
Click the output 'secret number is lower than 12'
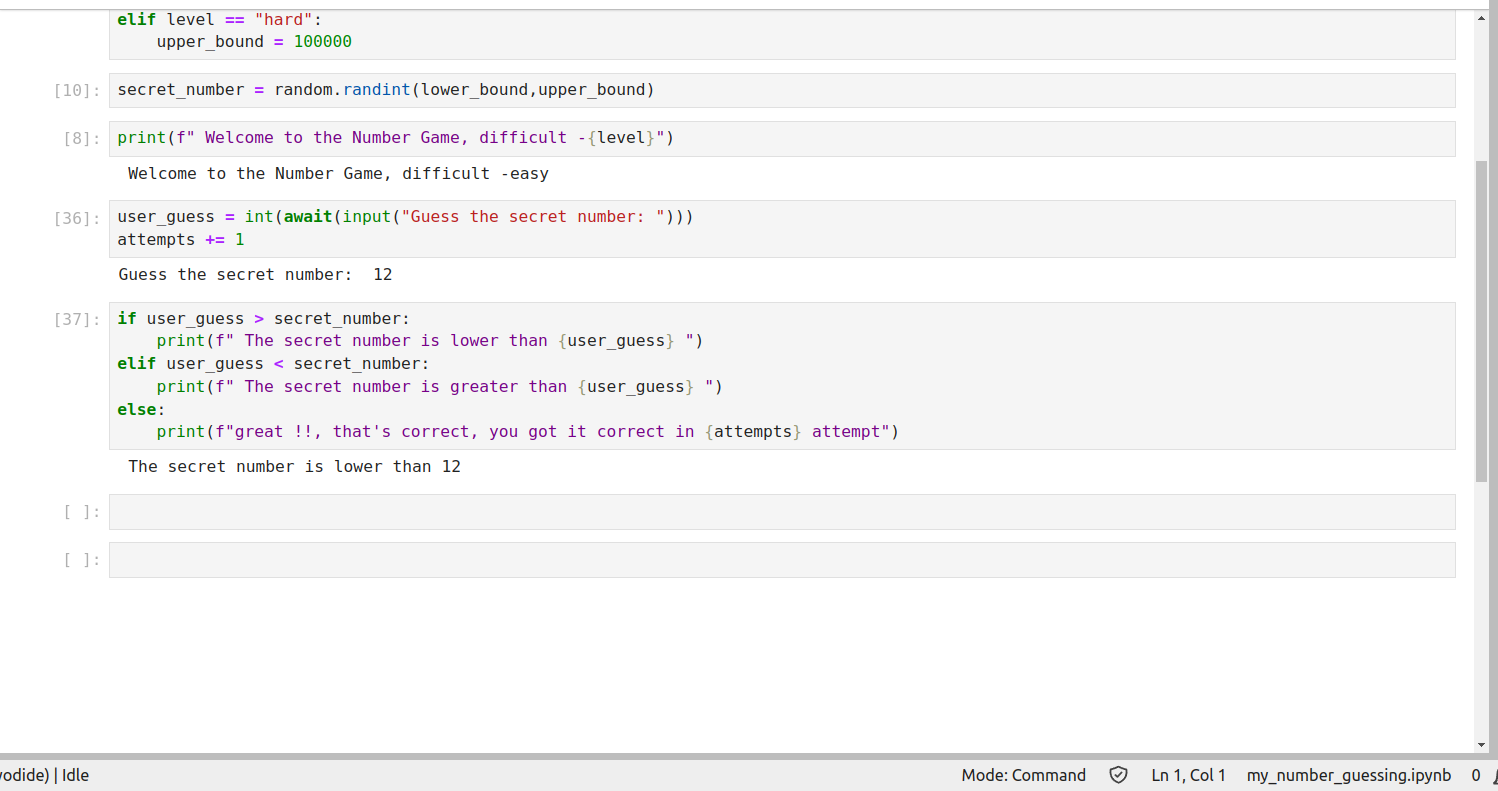(x=294, y=467)
